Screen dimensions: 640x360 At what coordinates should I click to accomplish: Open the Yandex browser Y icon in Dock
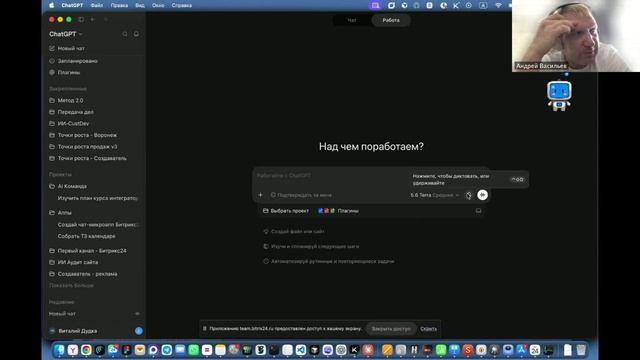[73, 350]
